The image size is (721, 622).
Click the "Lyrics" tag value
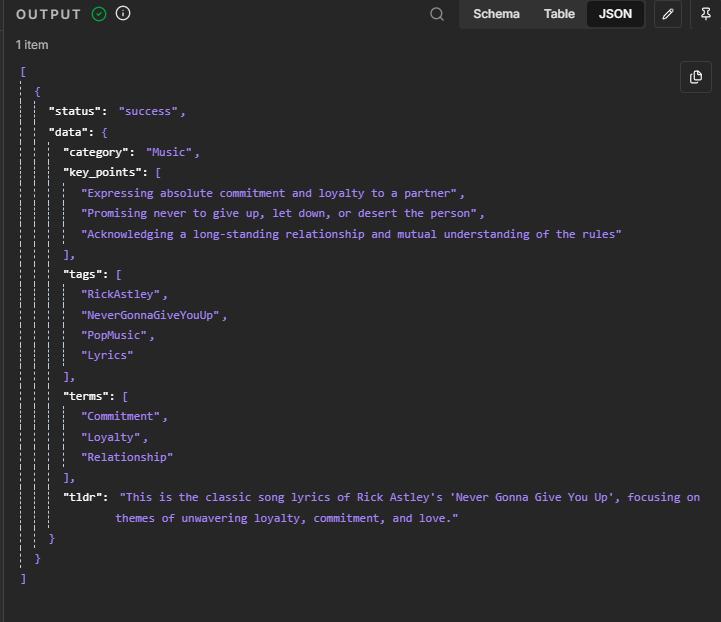pyautogui.click(x=107, y=355)
